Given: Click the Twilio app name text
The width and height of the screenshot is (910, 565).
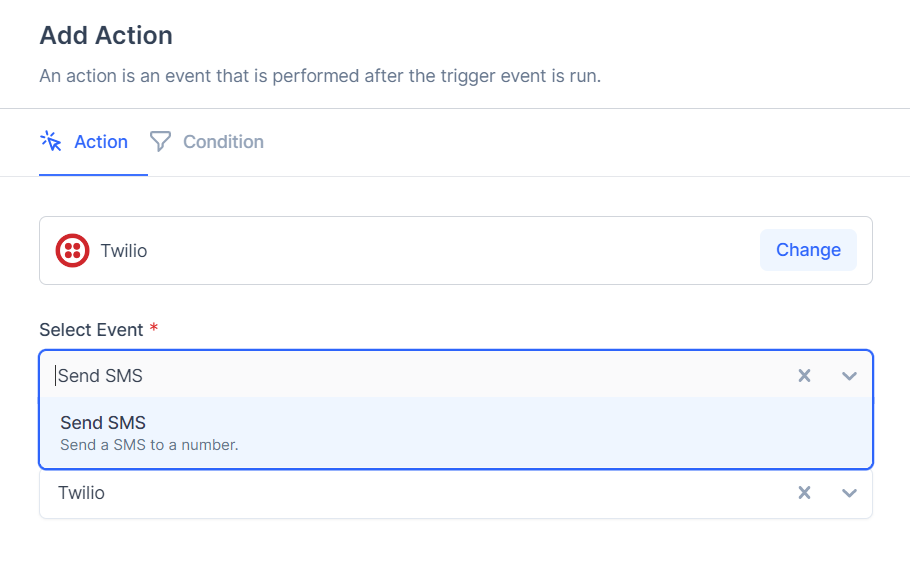Looking at the screenshot, I should (x=124, y=251).
